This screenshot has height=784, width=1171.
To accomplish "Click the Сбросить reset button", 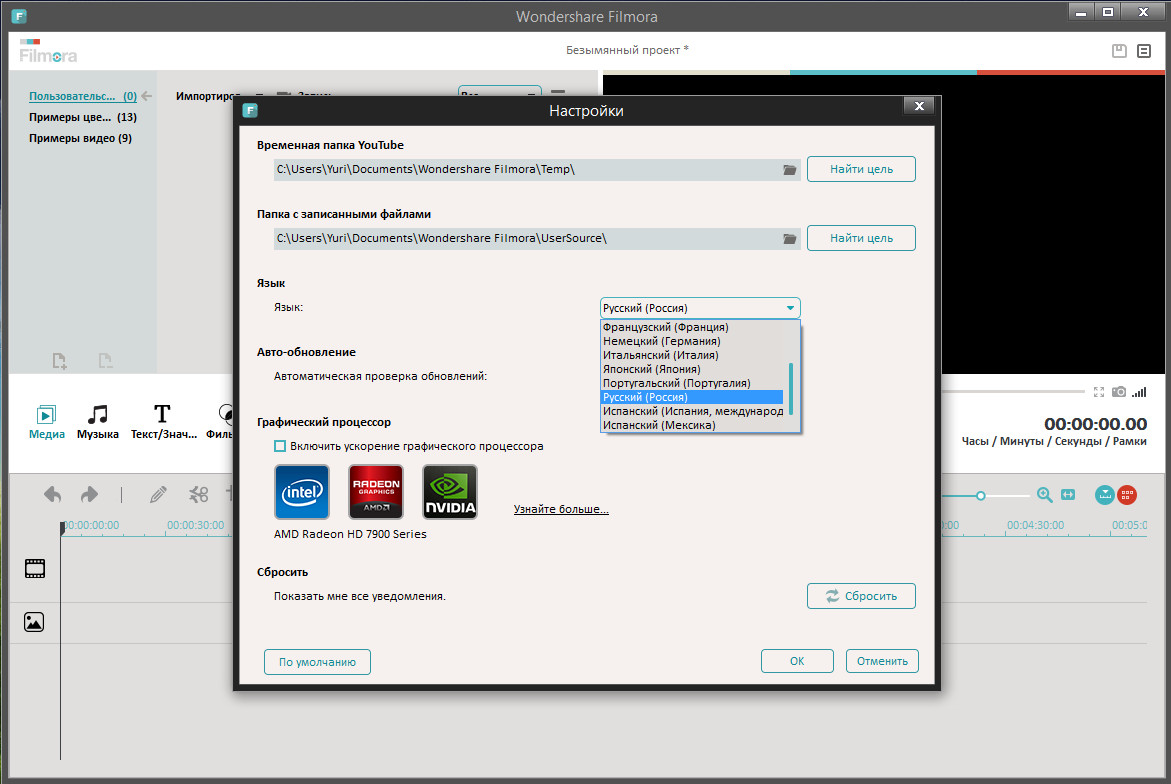I will click(x=861, y=596).
